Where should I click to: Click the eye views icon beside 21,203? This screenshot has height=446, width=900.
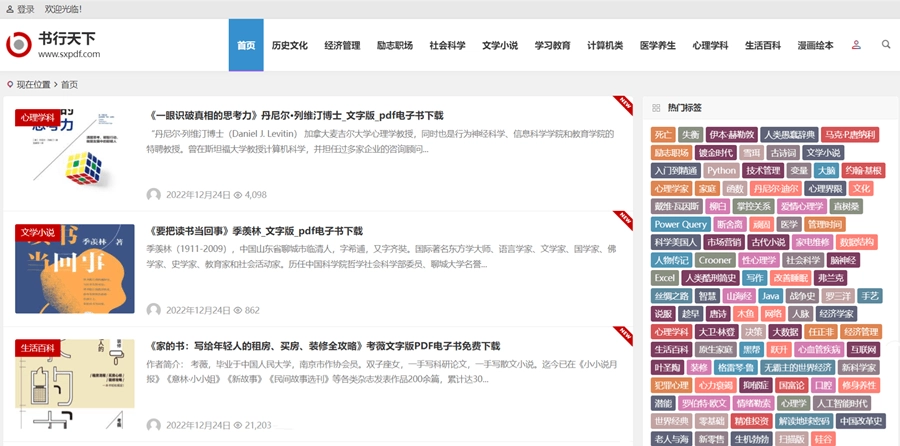coord(238,425)
